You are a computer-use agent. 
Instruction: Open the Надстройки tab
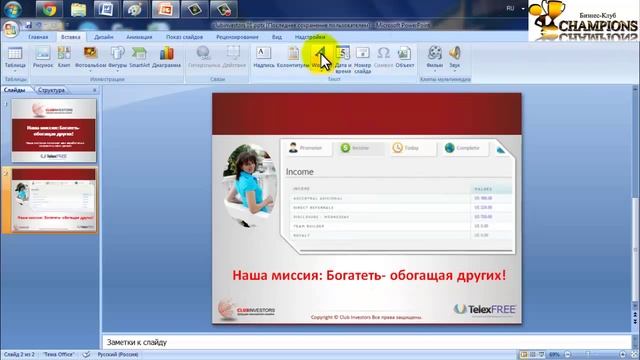point(310,37)
